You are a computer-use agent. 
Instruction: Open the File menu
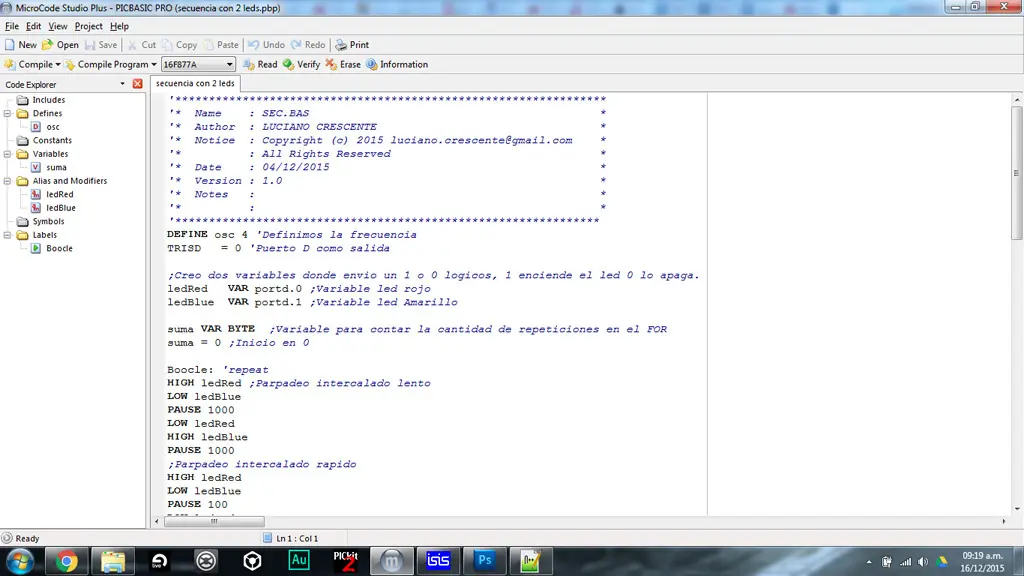click(12, 26)
